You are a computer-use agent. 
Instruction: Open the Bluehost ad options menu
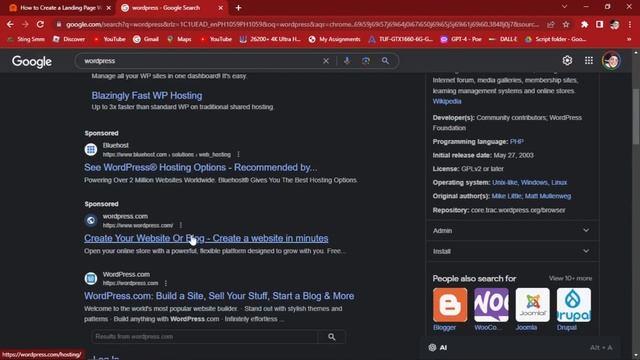pos(238,154)
